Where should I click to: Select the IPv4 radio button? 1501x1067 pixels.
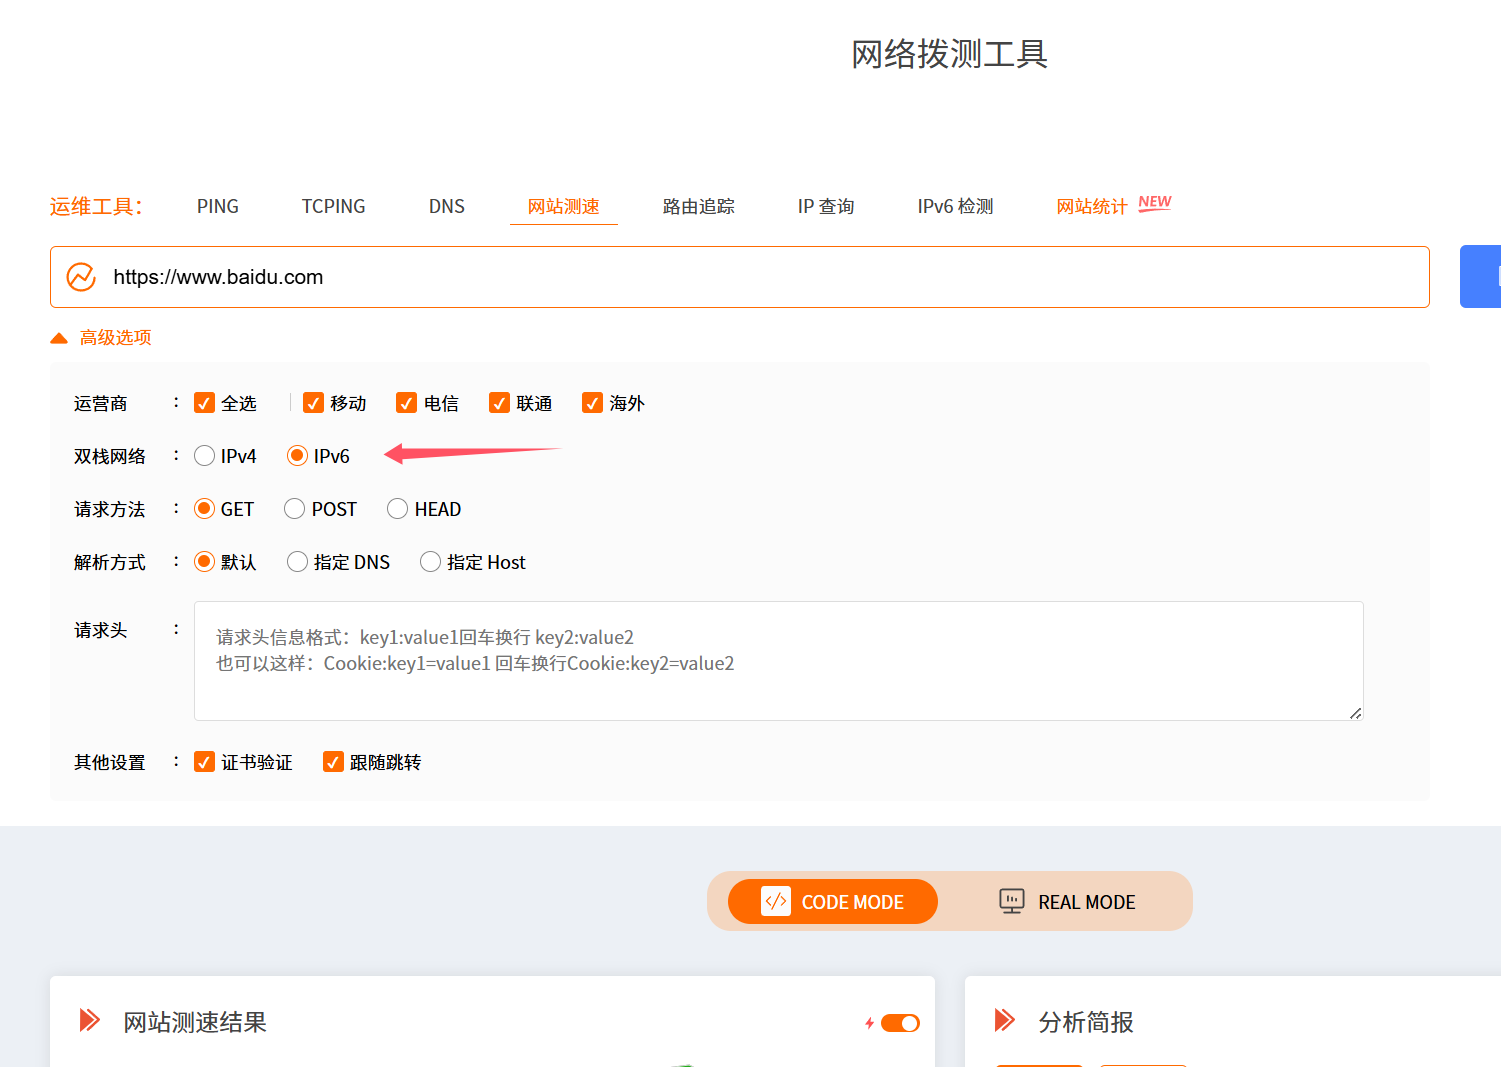click(204, 456)
